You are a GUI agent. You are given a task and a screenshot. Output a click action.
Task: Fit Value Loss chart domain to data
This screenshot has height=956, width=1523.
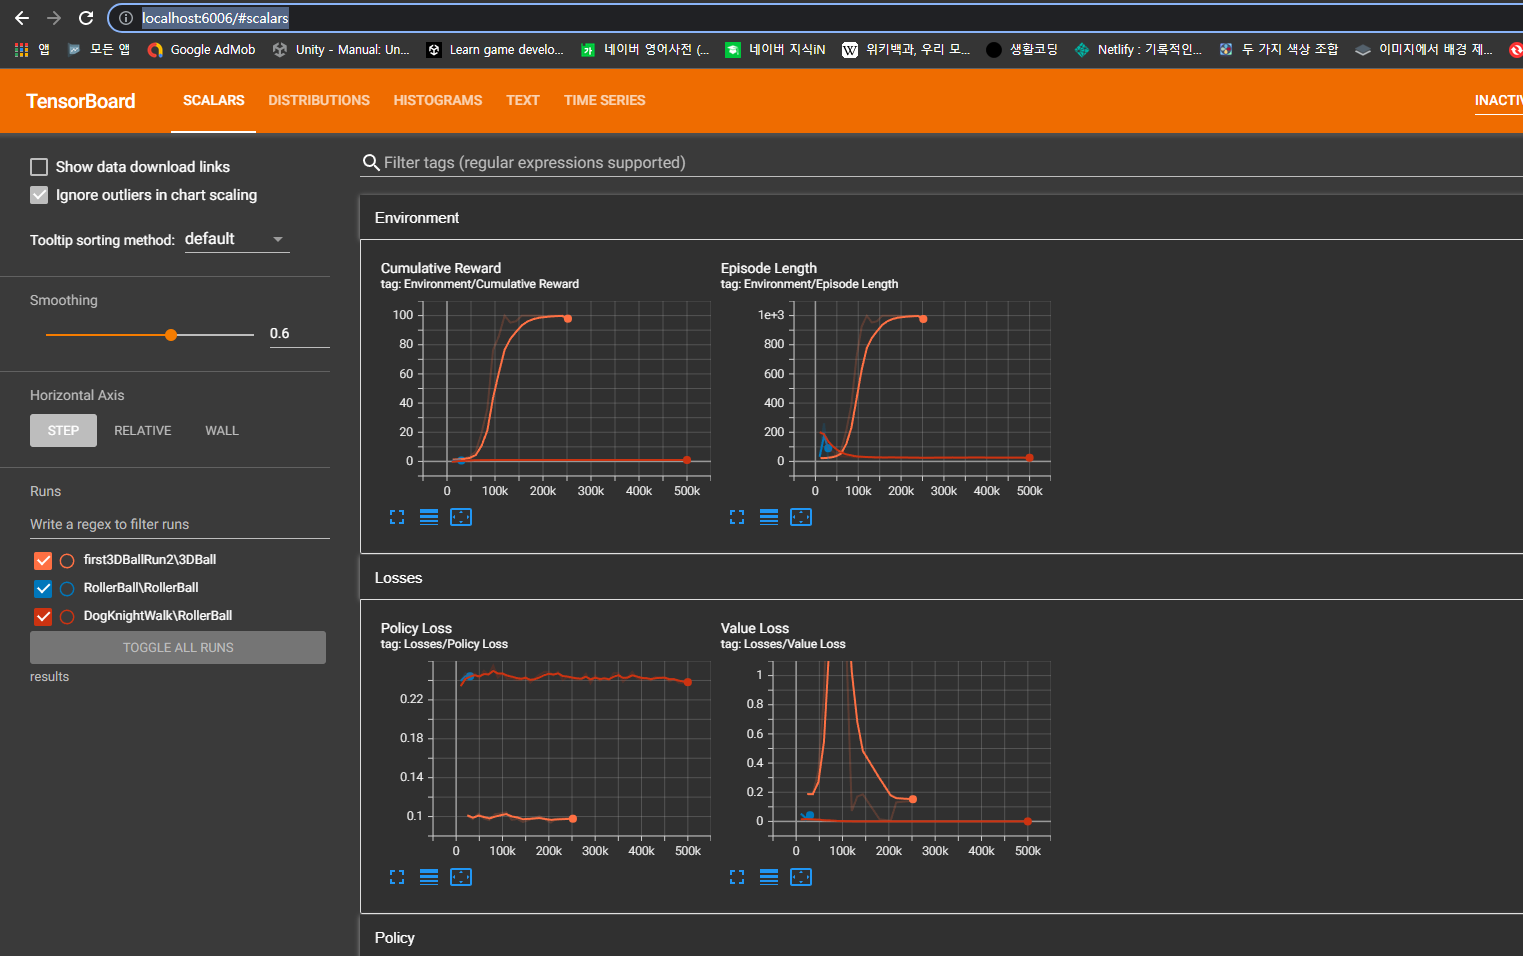pyautogui.click(x=801, y=877)
